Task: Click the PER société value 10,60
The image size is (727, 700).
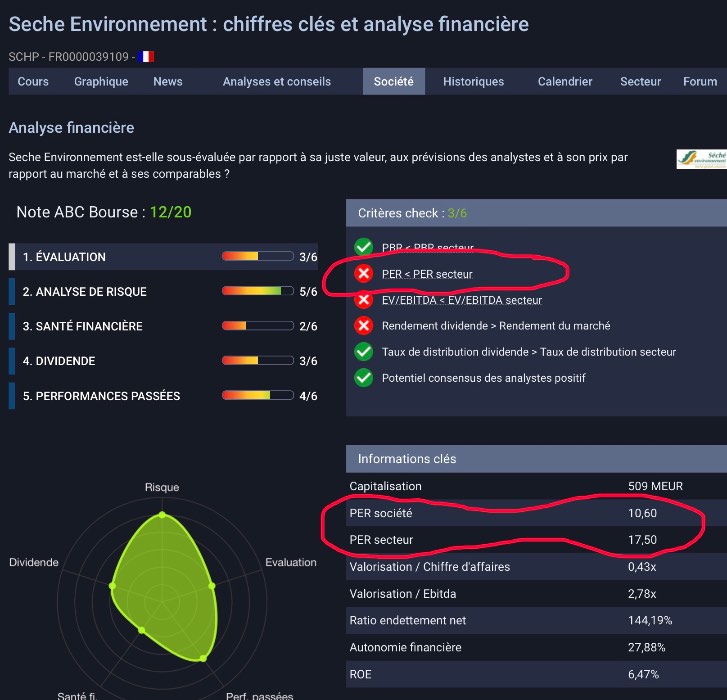Action: pyautogui.click(x=642, y=513)
